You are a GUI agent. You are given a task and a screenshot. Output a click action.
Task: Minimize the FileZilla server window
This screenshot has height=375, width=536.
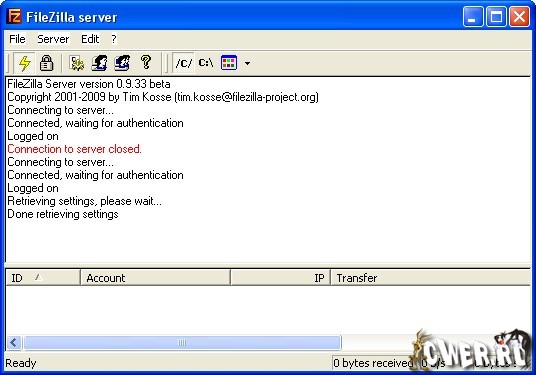coord(473,17)
